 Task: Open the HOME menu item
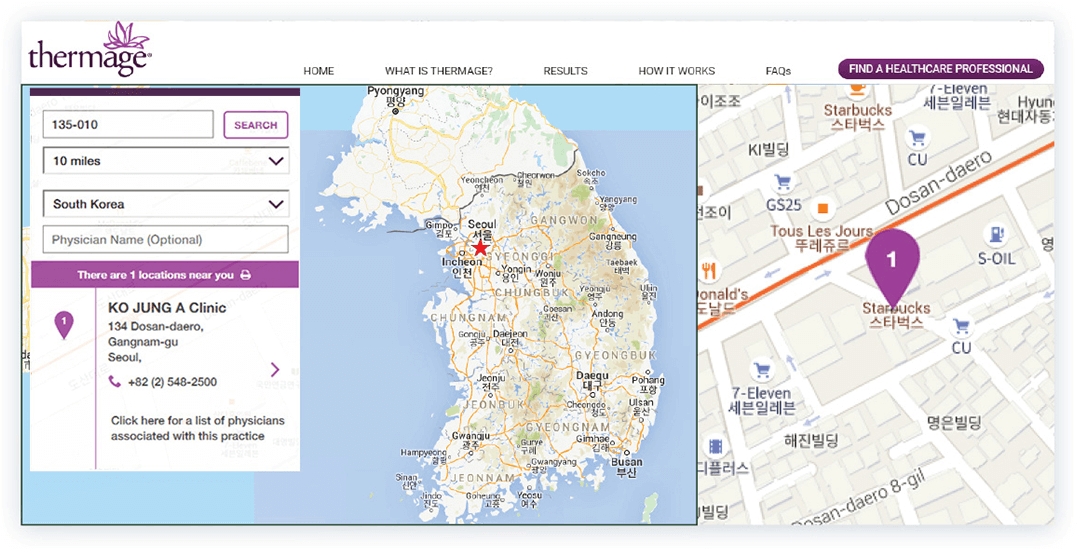(319, 71)
